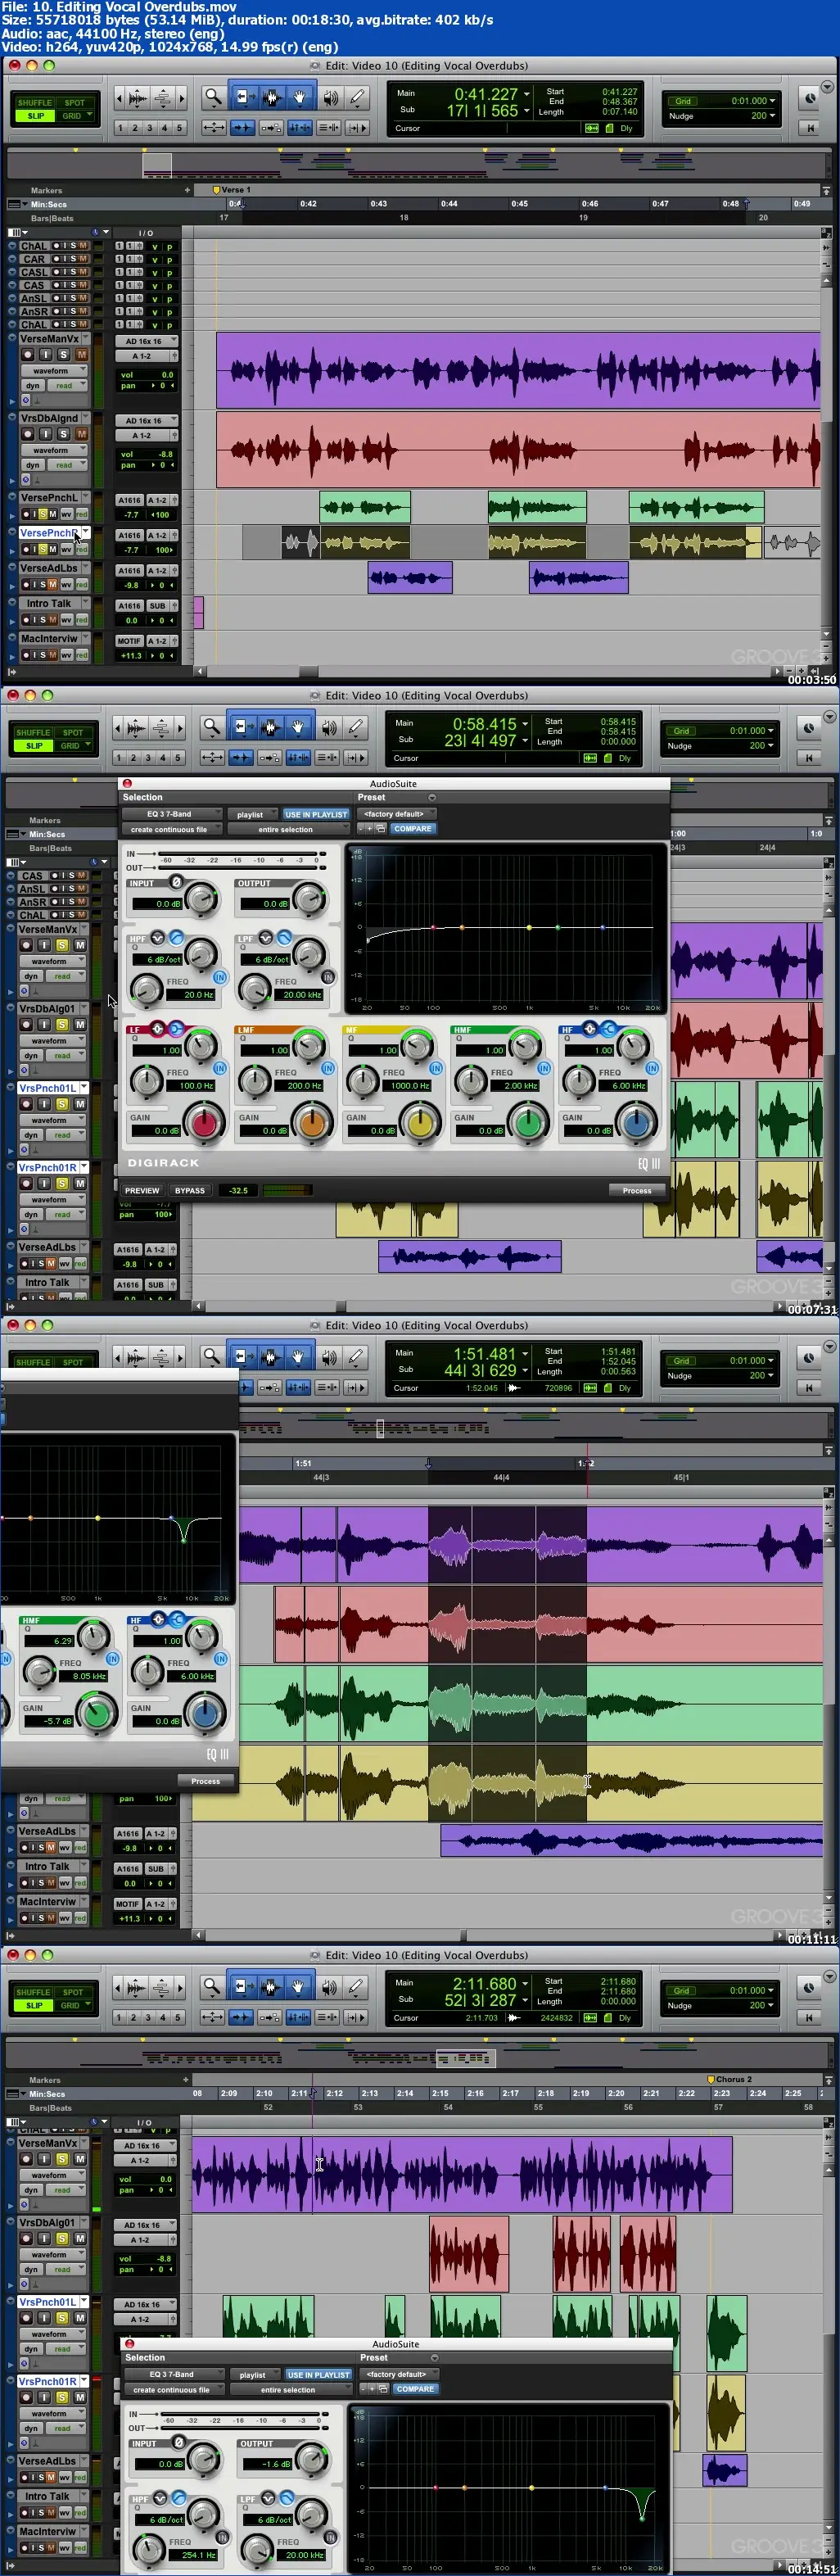Solo the VerseManVx track in the 0:41.227 window
This screenshot has height=2576, width=840.
(63, 354)
